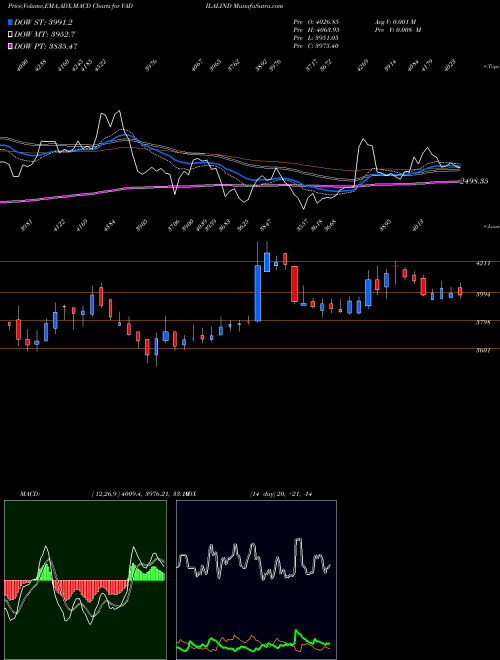Click the chart title 'Price,Volume,EMA,ADX,MACD Charts for VAD'
This screenshot has height=660, width=500.
pos(69,6)
